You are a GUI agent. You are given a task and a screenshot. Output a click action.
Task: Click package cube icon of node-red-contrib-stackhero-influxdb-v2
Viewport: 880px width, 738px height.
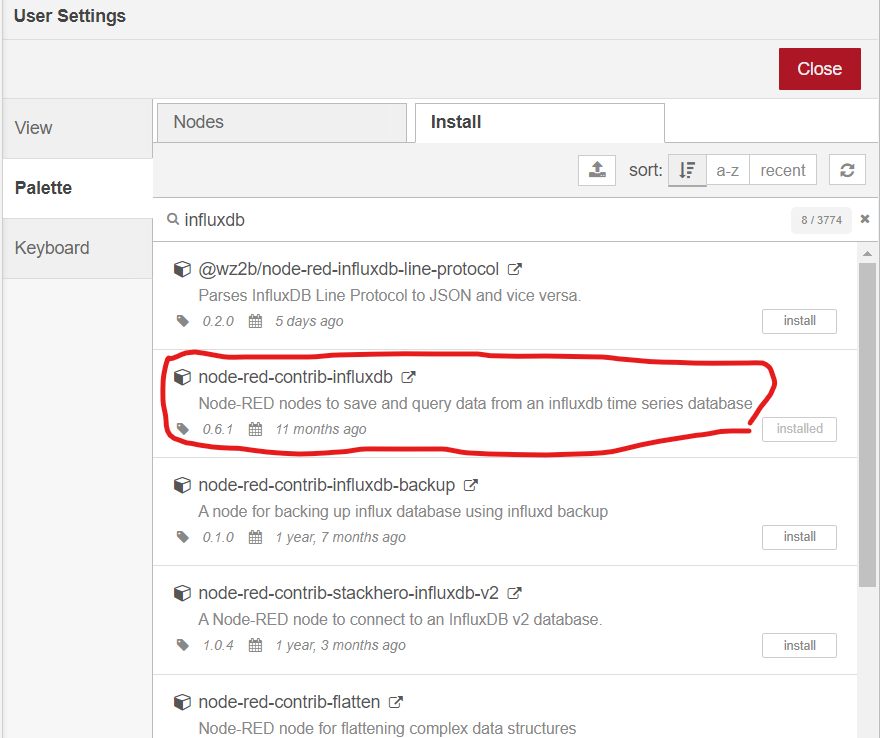(x=182, y=593)
